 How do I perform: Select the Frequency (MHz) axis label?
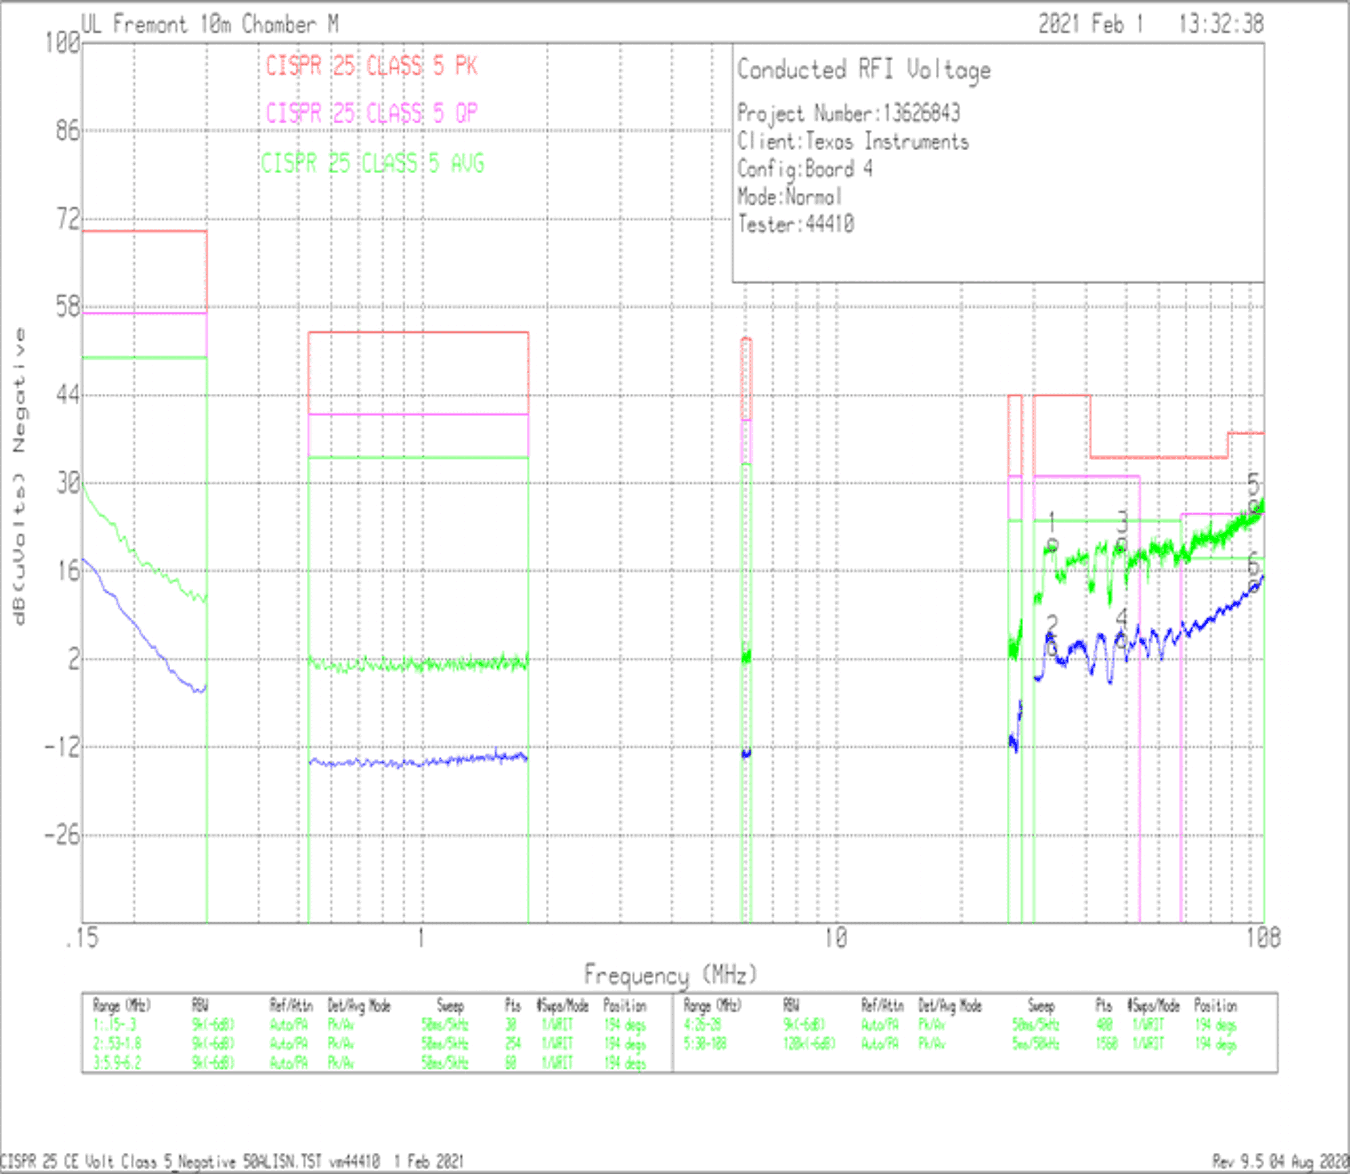click(672, 970)
